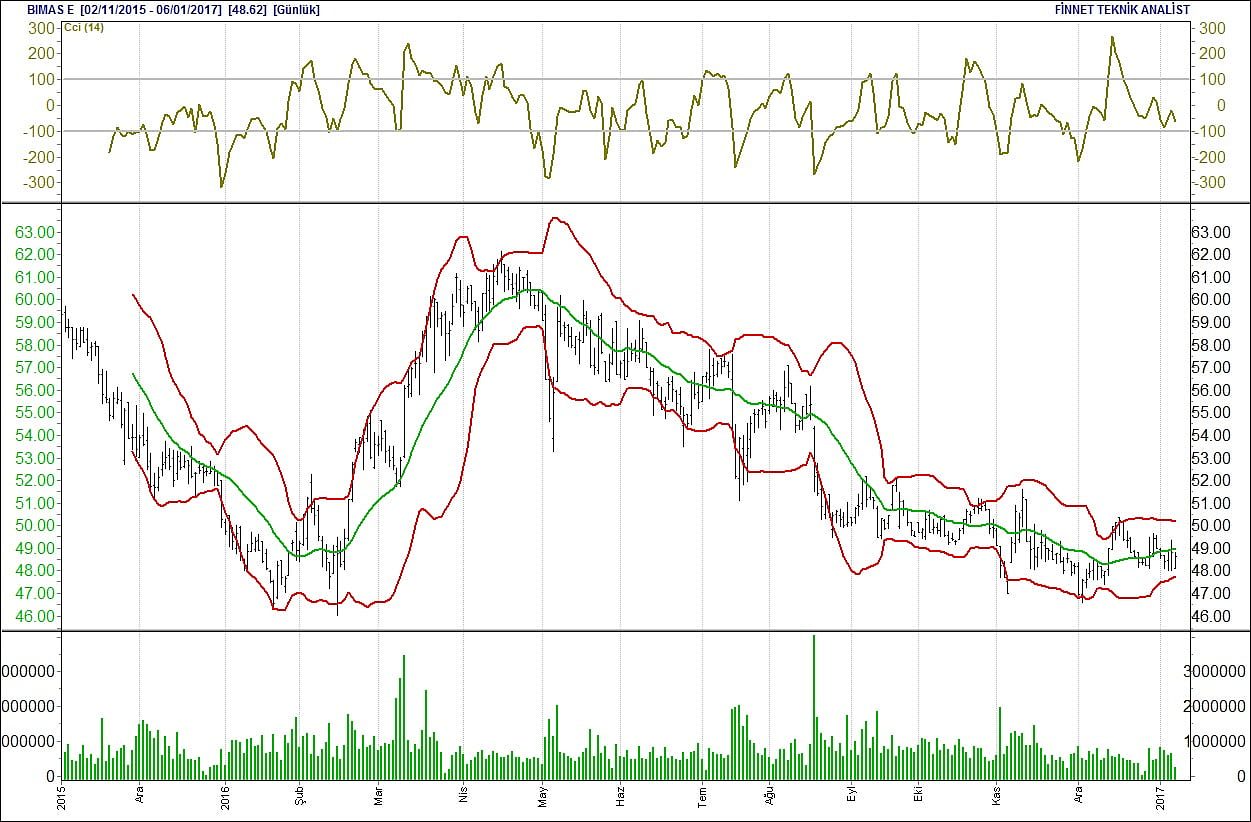The image size is (1251, 822).
Task: Click -300 on the right CCI axis
Action: 1209,182
